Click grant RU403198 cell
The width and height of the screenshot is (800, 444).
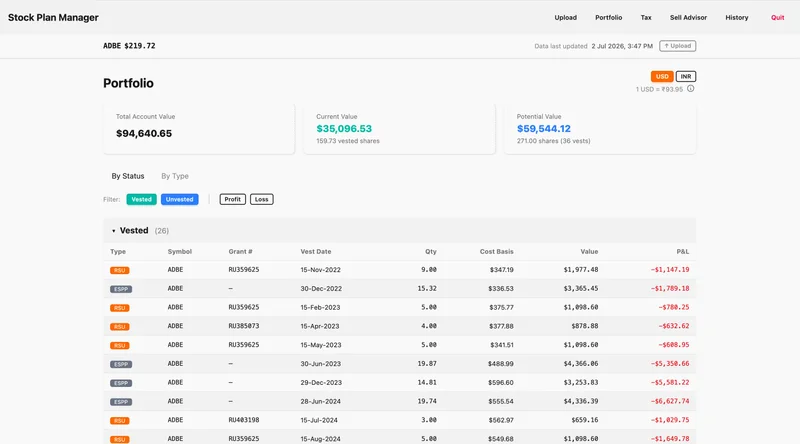[244, 420]
